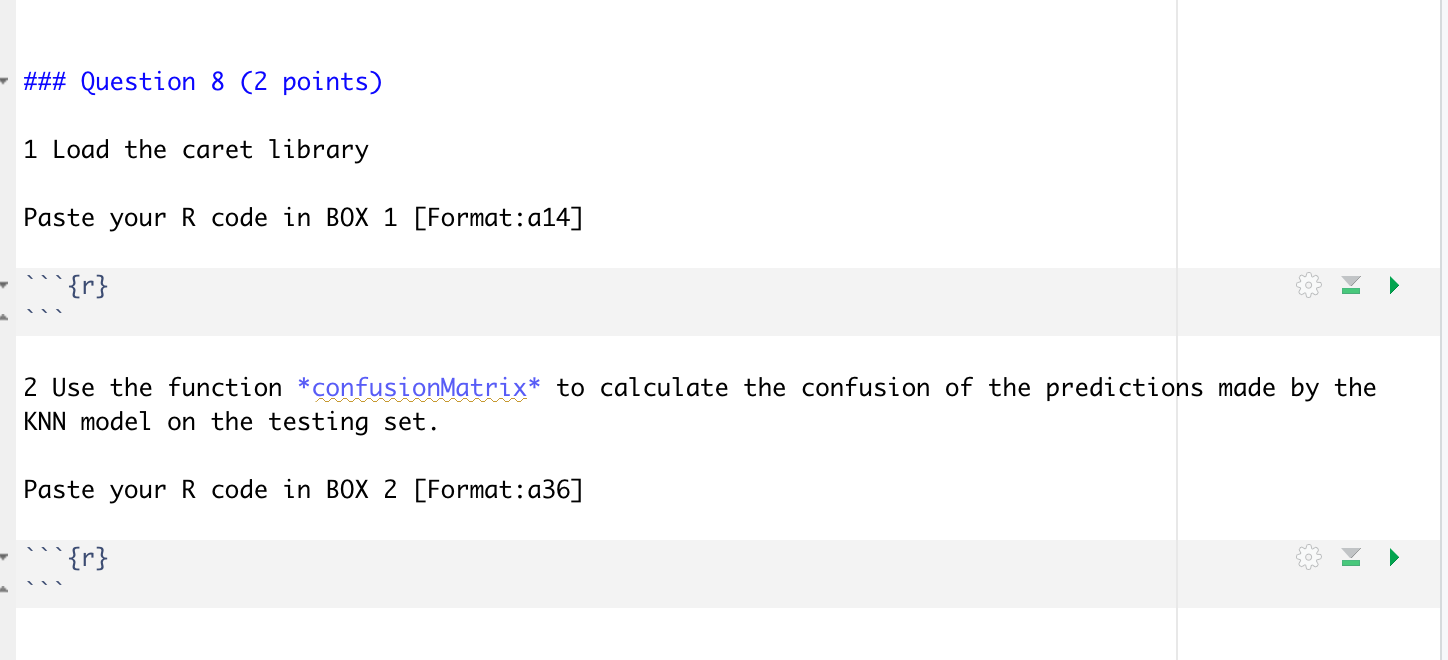Collapse the second R code chunk
The image size is (1448, 660).
[5, 555]
